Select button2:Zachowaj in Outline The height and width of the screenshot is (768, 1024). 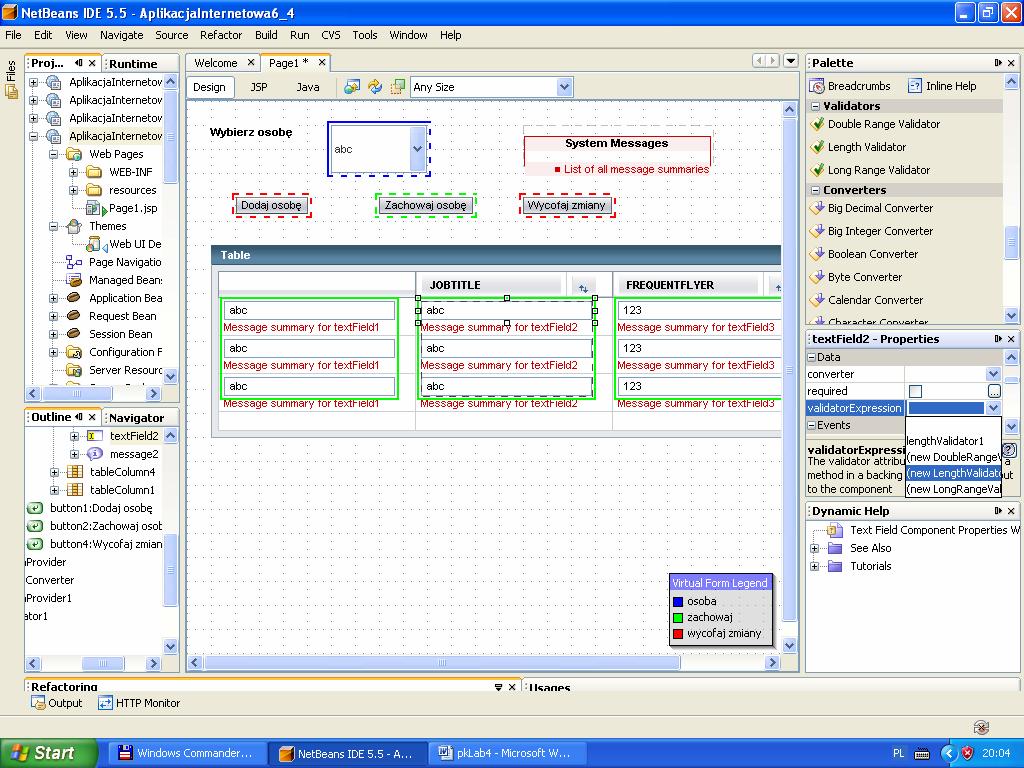tap(94, 526)
